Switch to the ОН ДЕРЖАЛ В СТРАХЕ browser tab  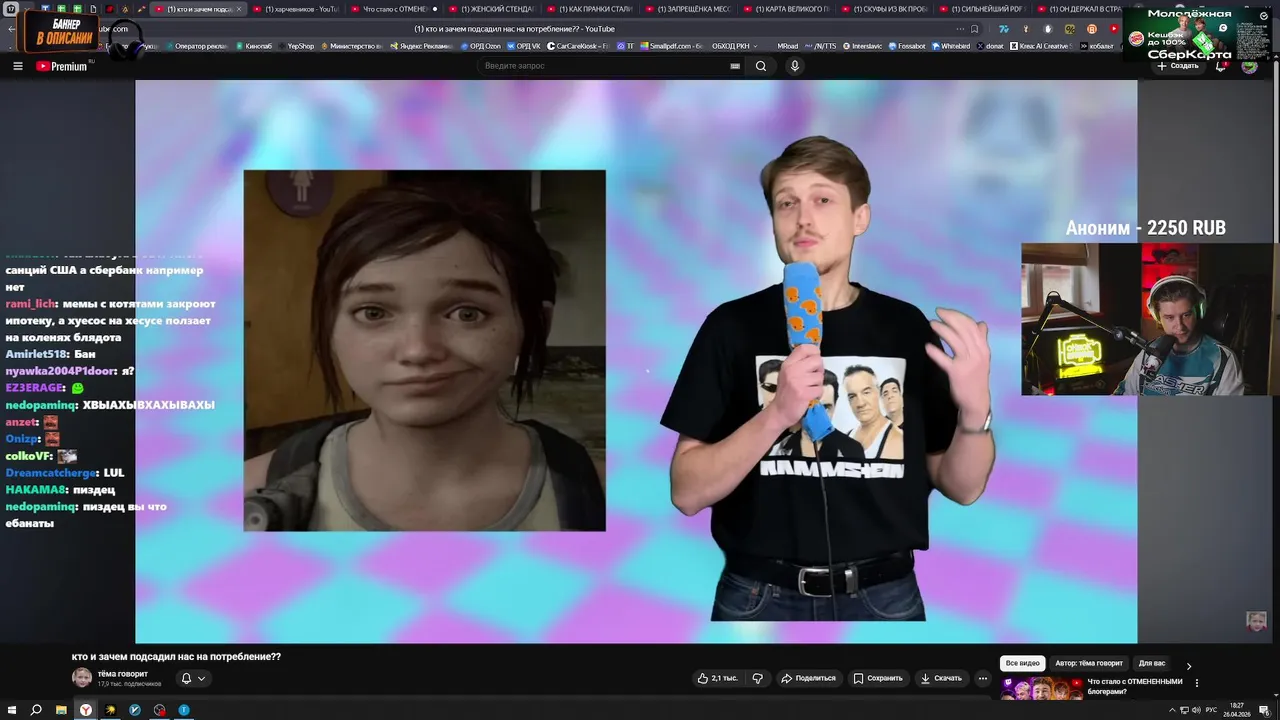pos(1078,9)
